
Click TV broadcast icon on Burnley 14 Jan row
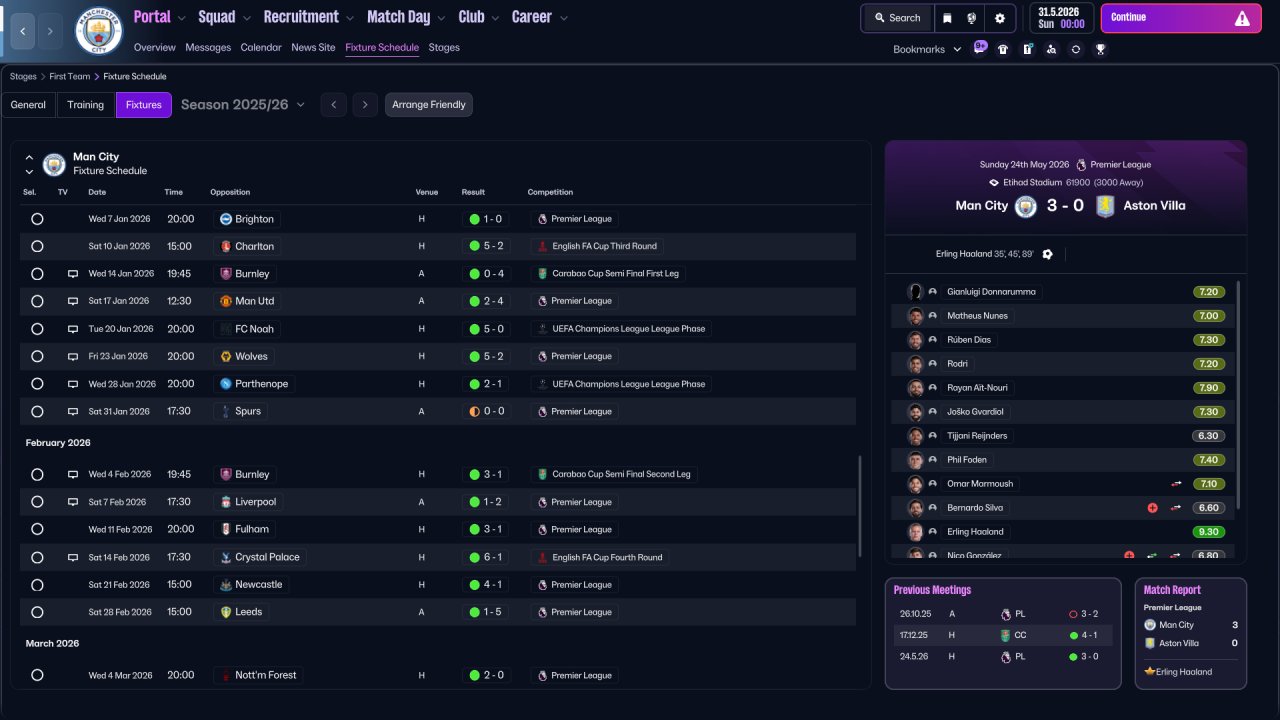tap(72, 274)
